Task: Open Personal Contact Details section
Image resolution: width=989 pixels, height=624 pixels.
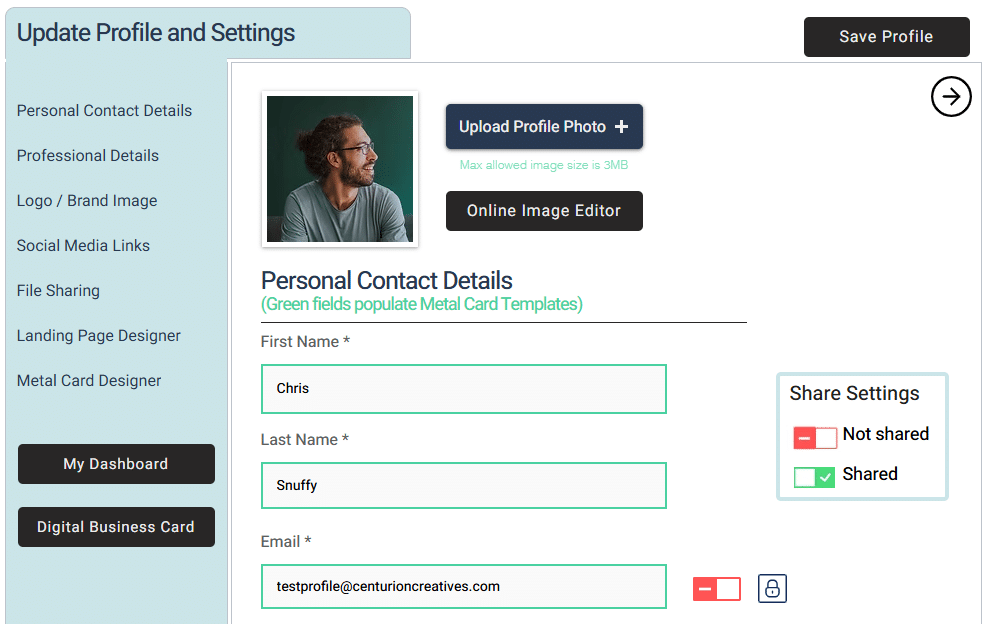Action: (x=104, y=111)
